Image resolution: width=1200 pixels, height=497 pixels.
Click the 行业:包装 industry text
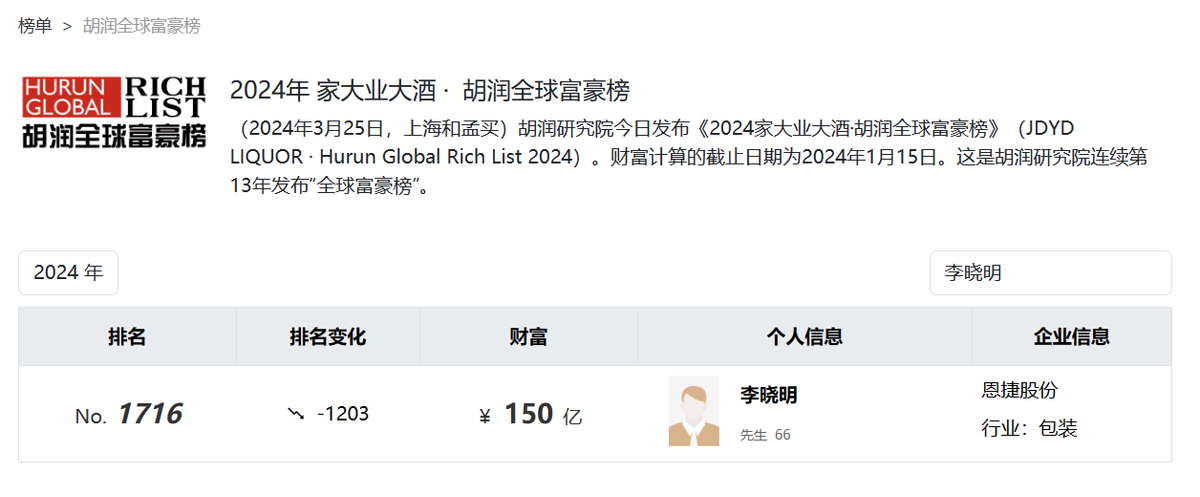1030,429
